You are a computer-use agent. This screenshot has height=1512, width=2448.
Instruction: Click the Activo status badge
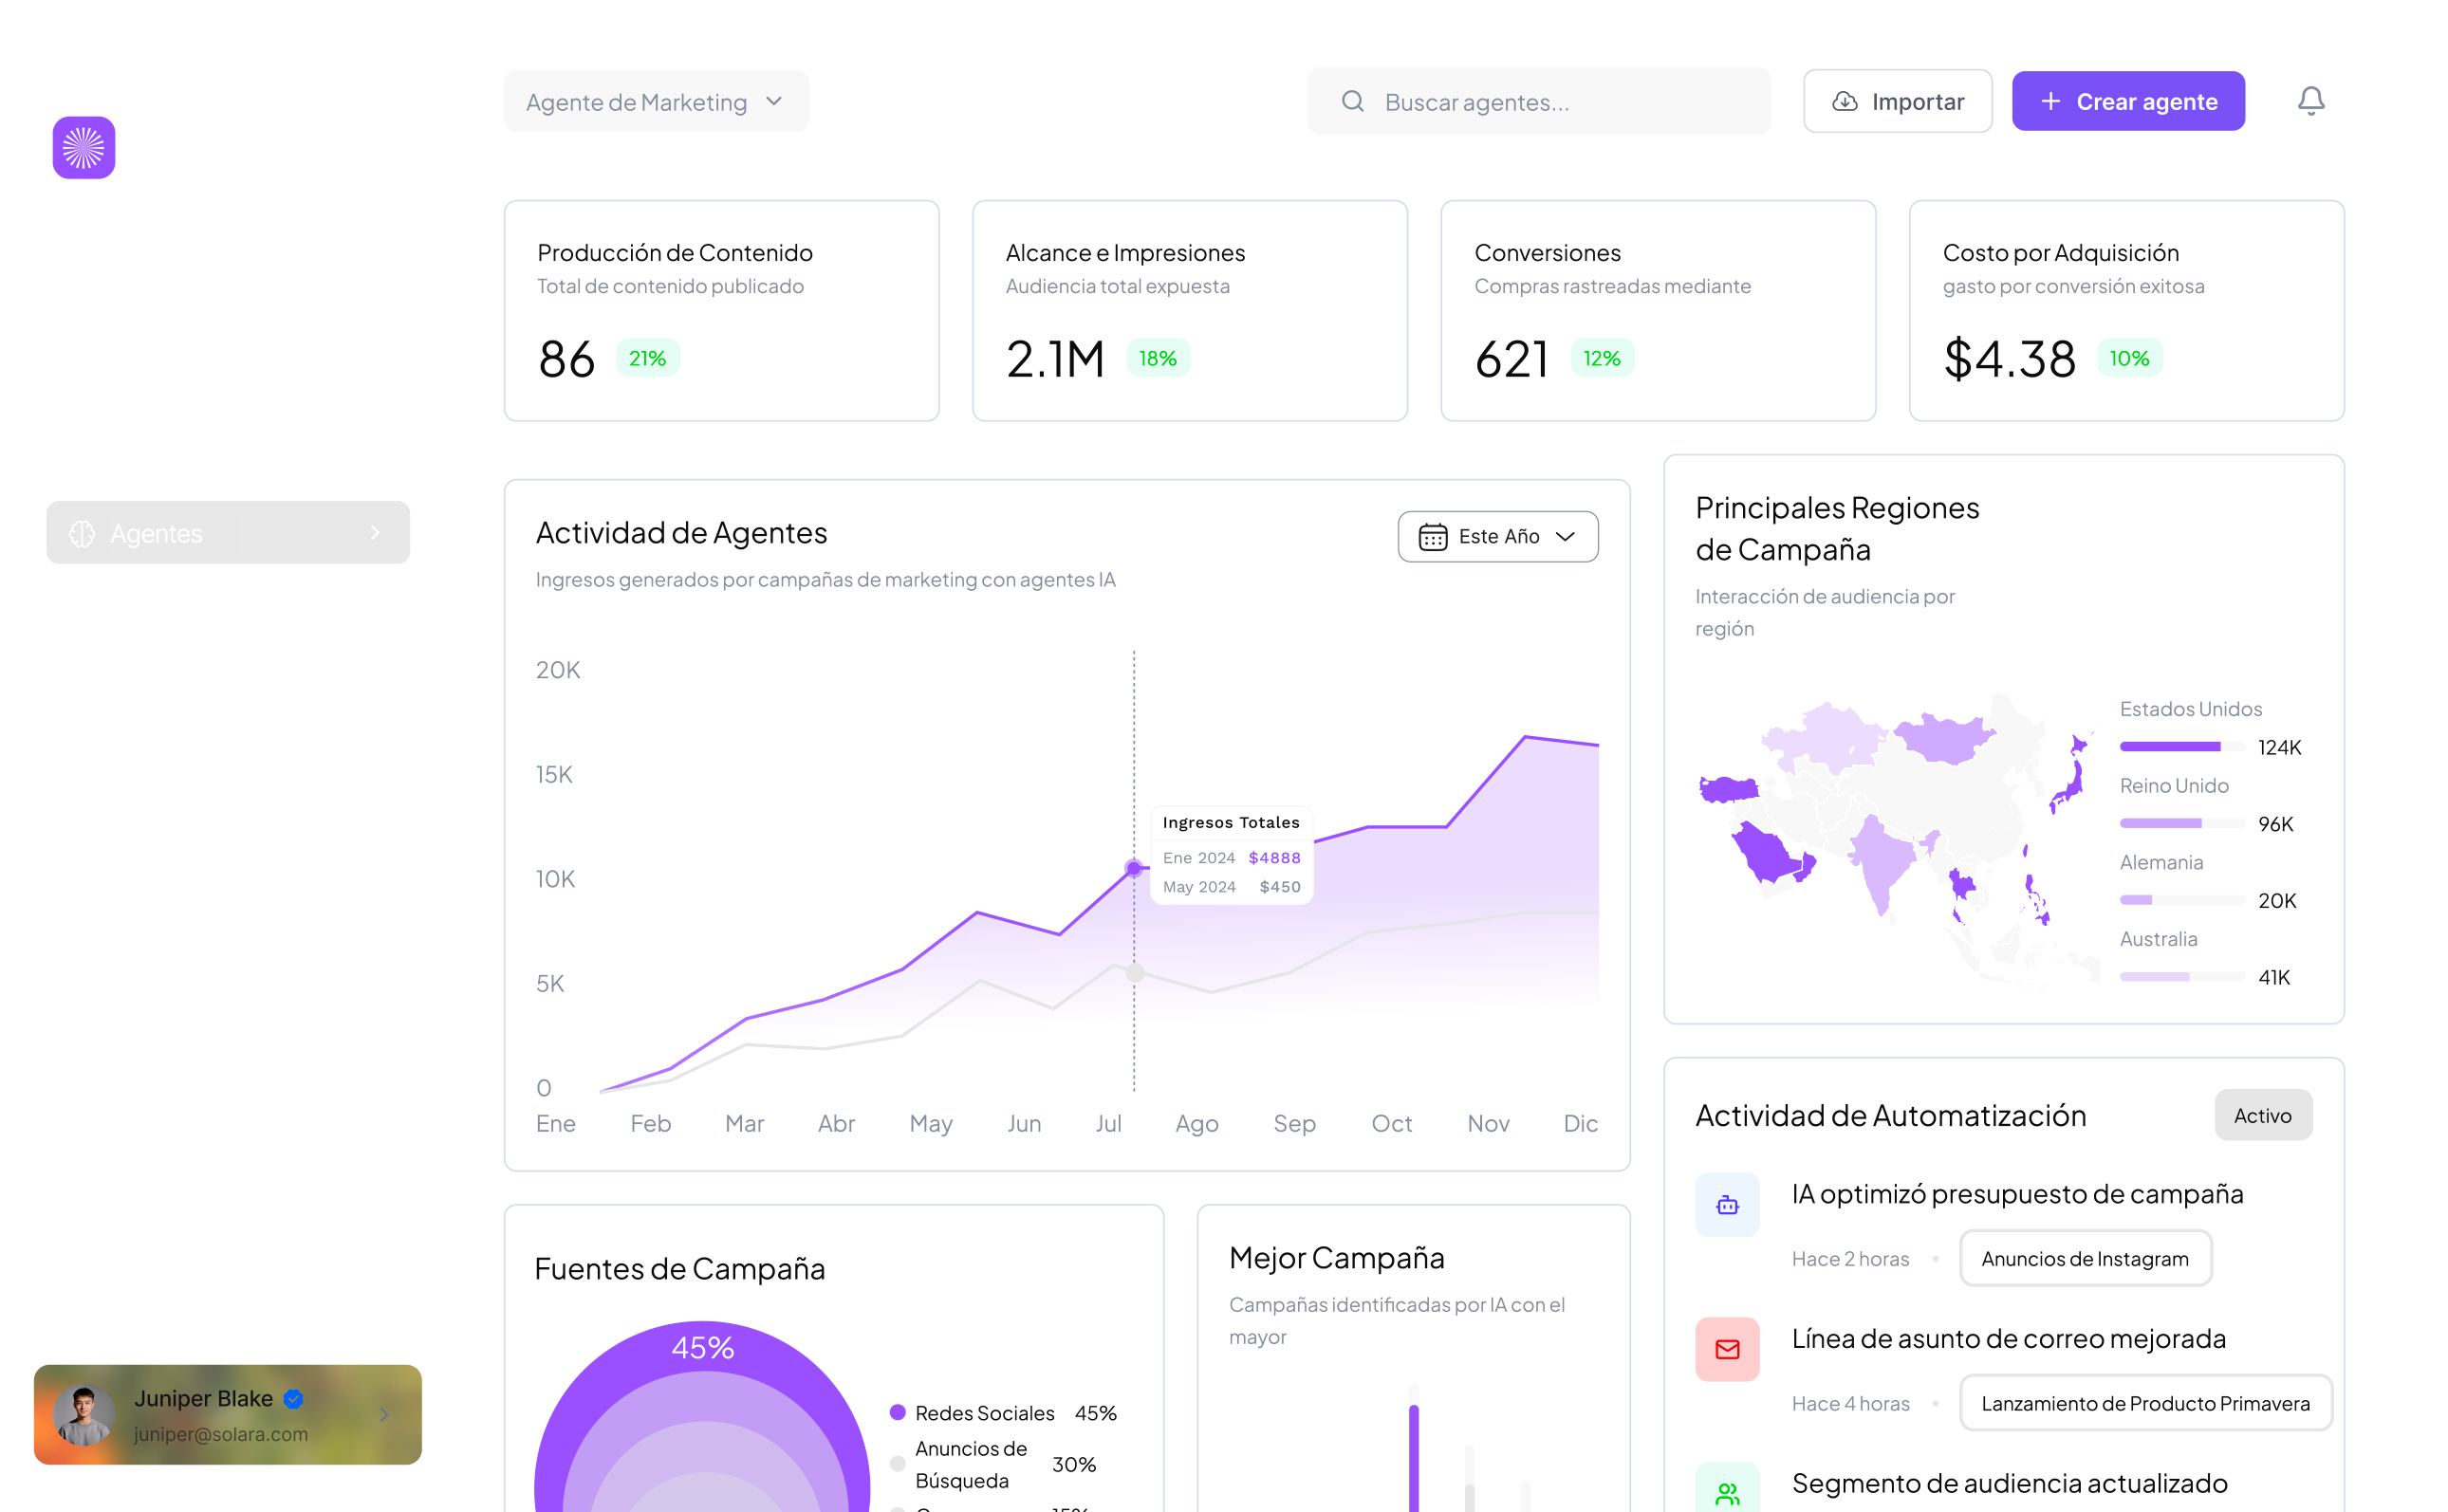click(x=2263, y=1116)
